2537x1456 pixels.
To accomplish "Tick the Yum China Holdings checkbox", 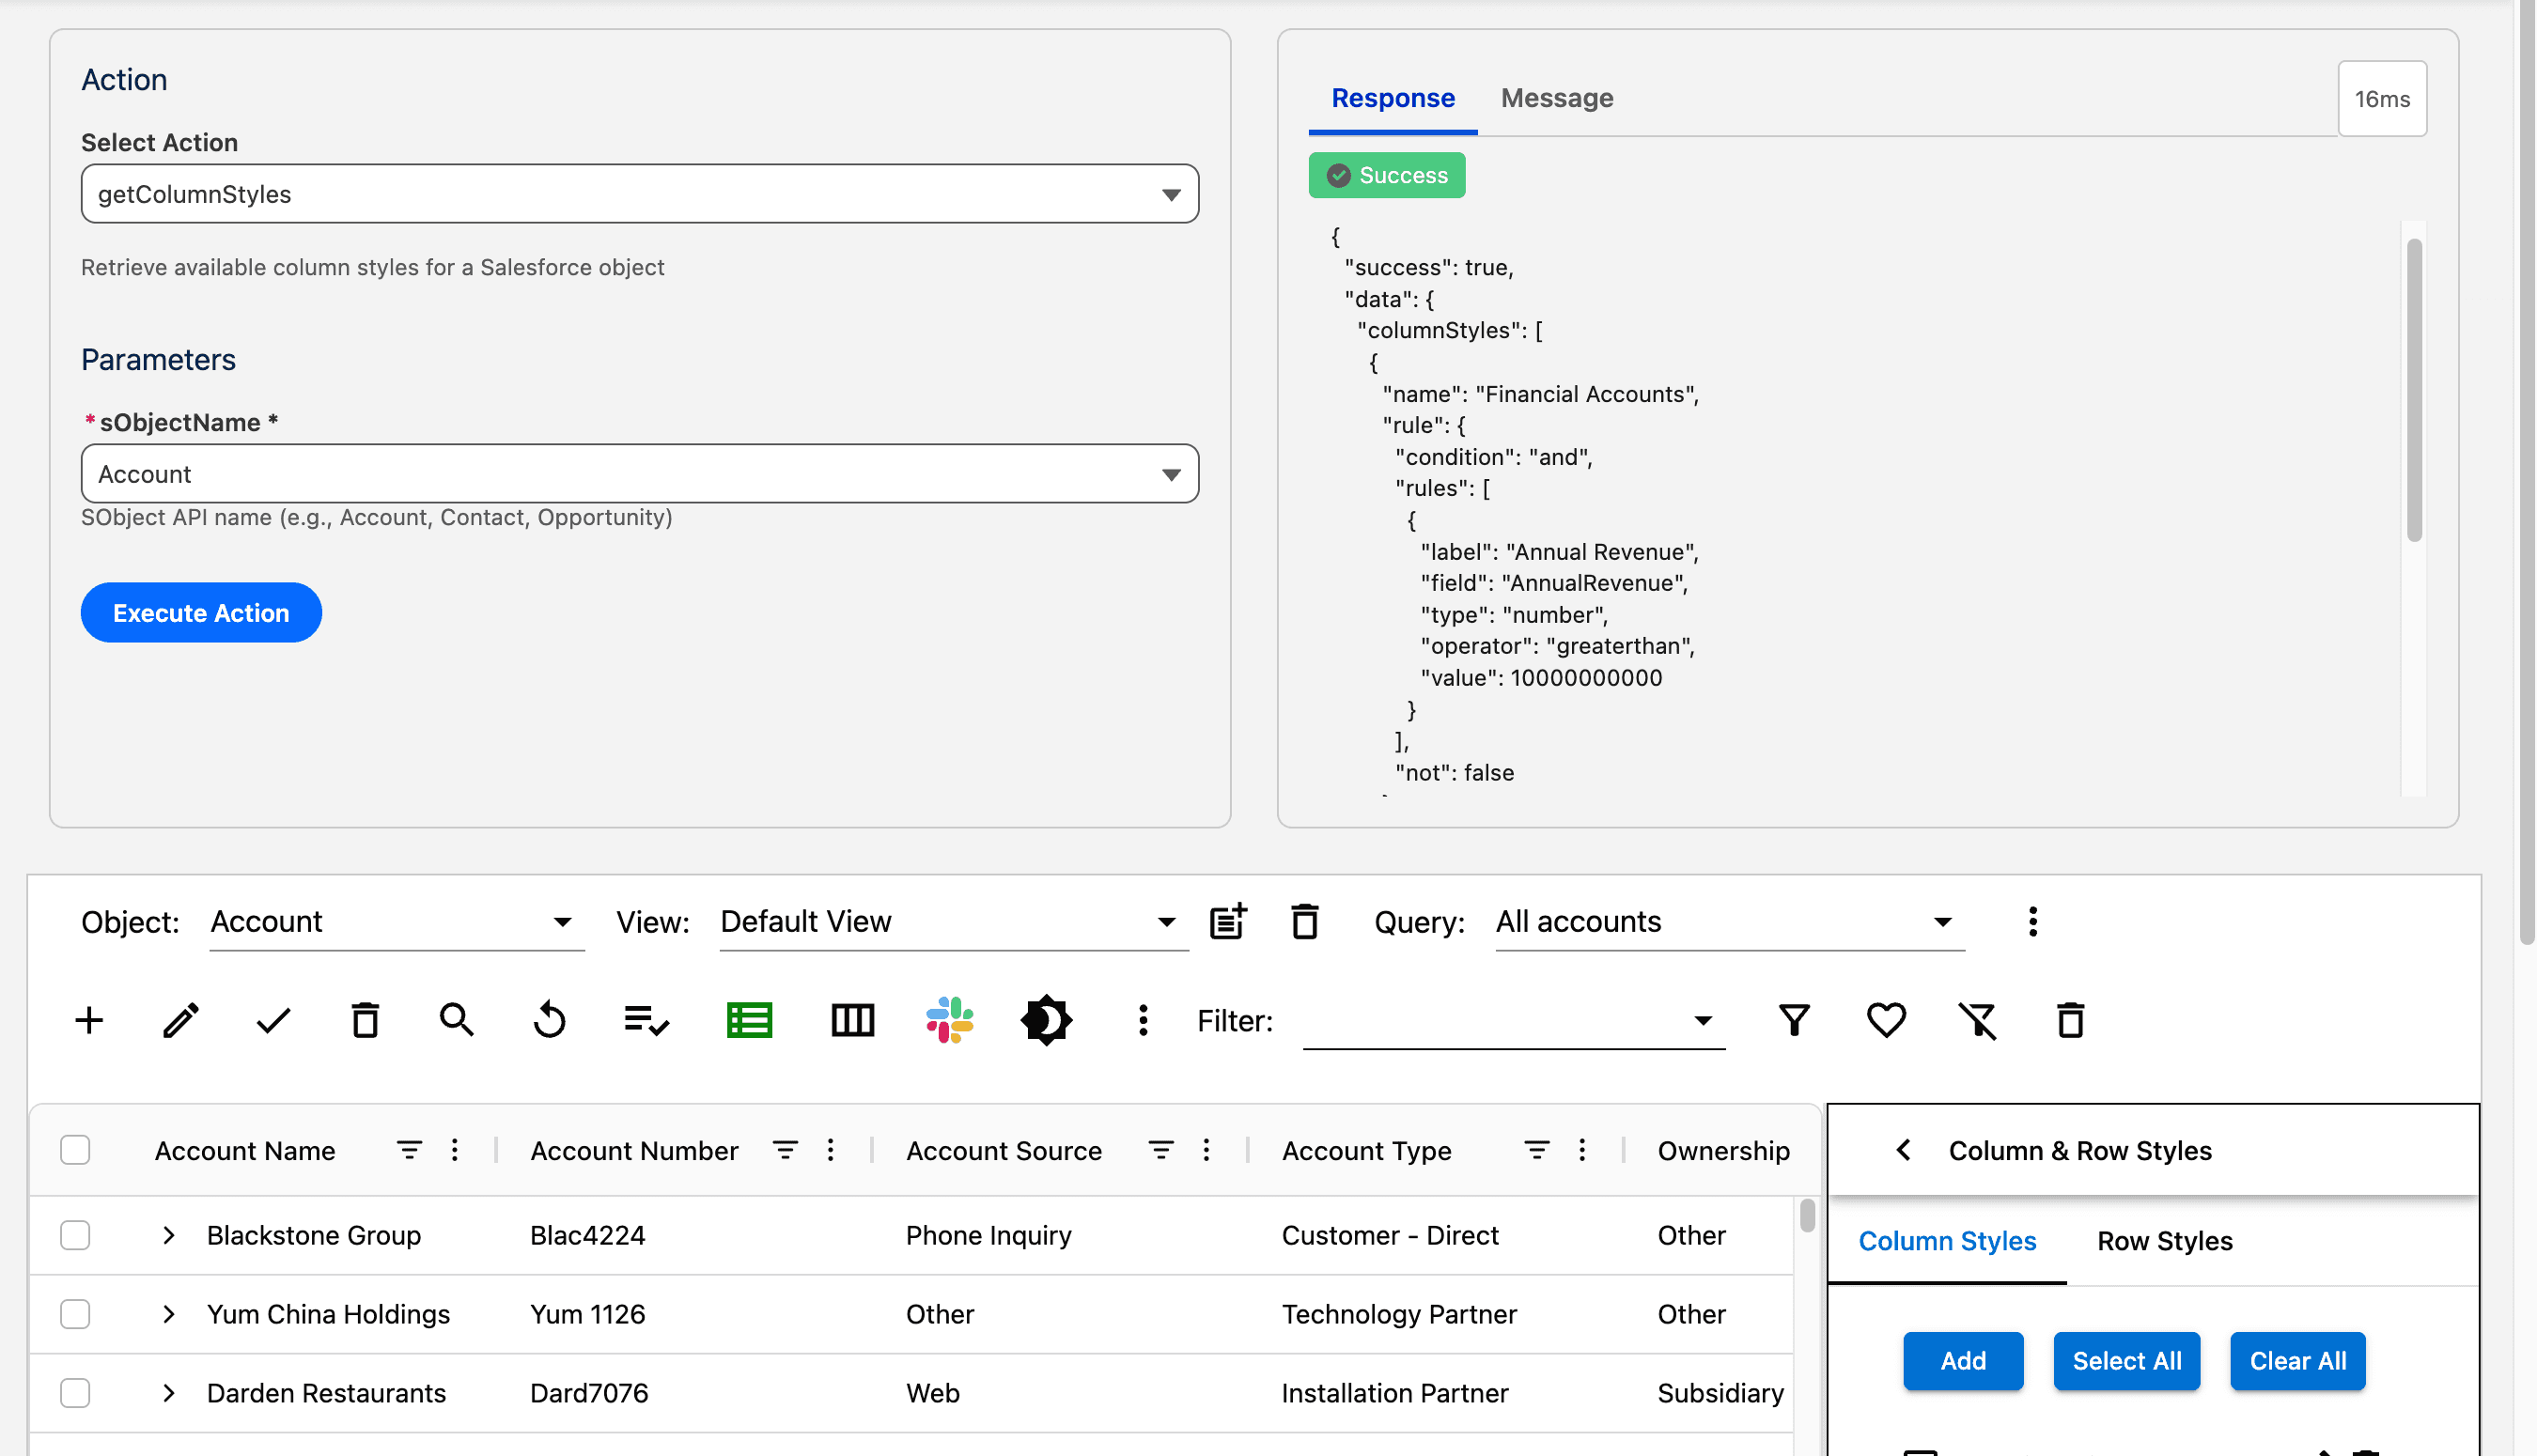I will pyautogui.click(x=75, y=1314).
